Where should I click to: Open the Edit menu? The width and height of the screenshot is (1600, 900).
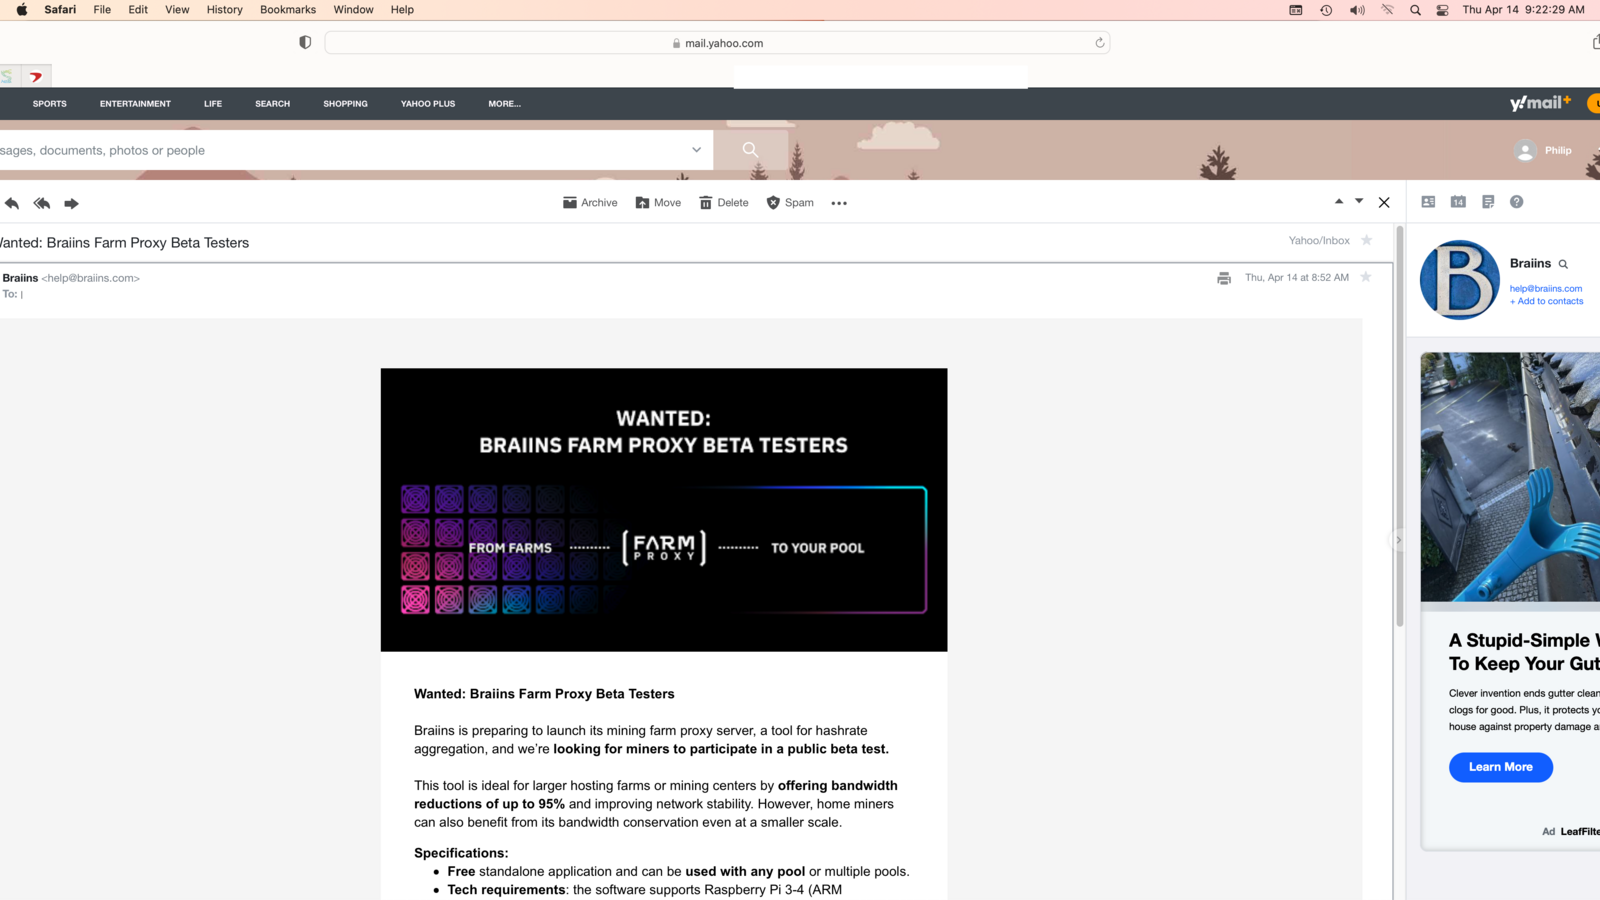[138, 10]
